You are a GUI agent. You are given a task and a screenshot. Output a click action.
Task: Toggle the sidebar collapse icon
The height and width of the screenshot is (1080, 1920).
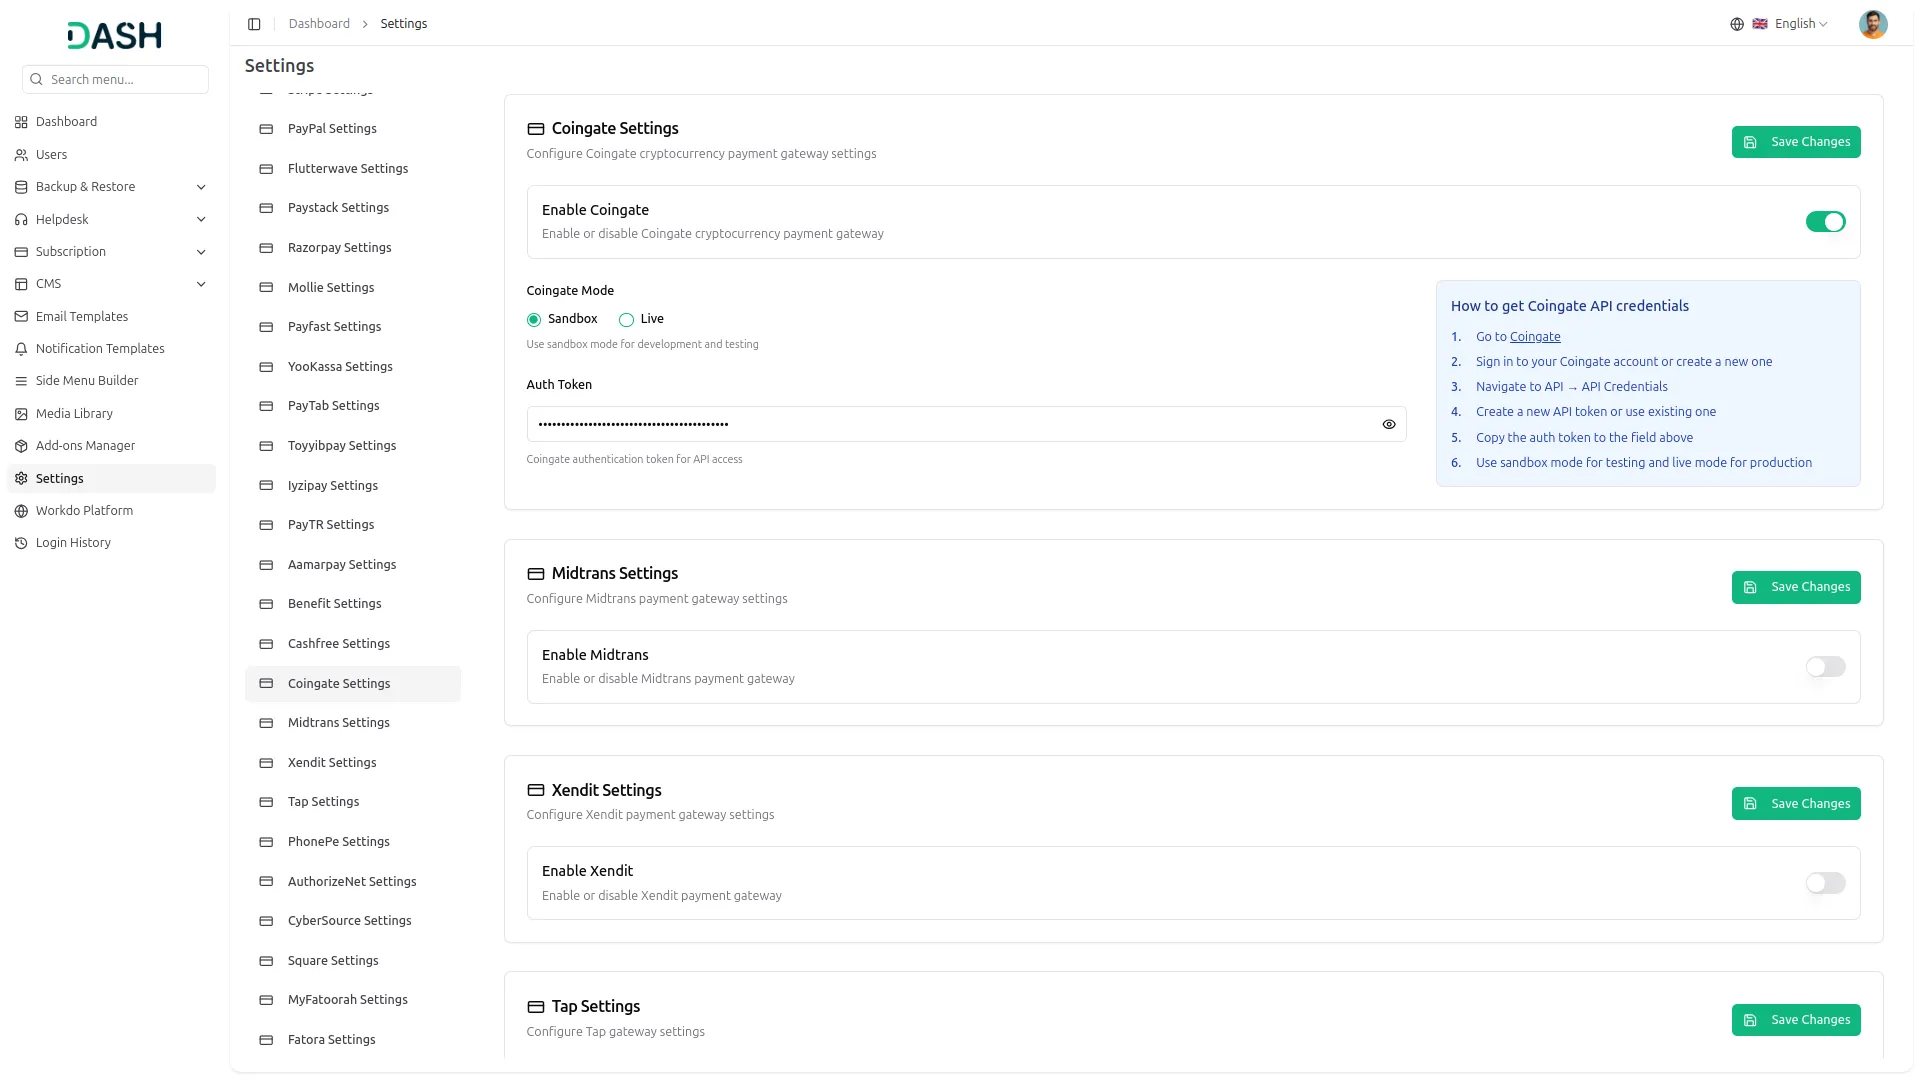254,24
